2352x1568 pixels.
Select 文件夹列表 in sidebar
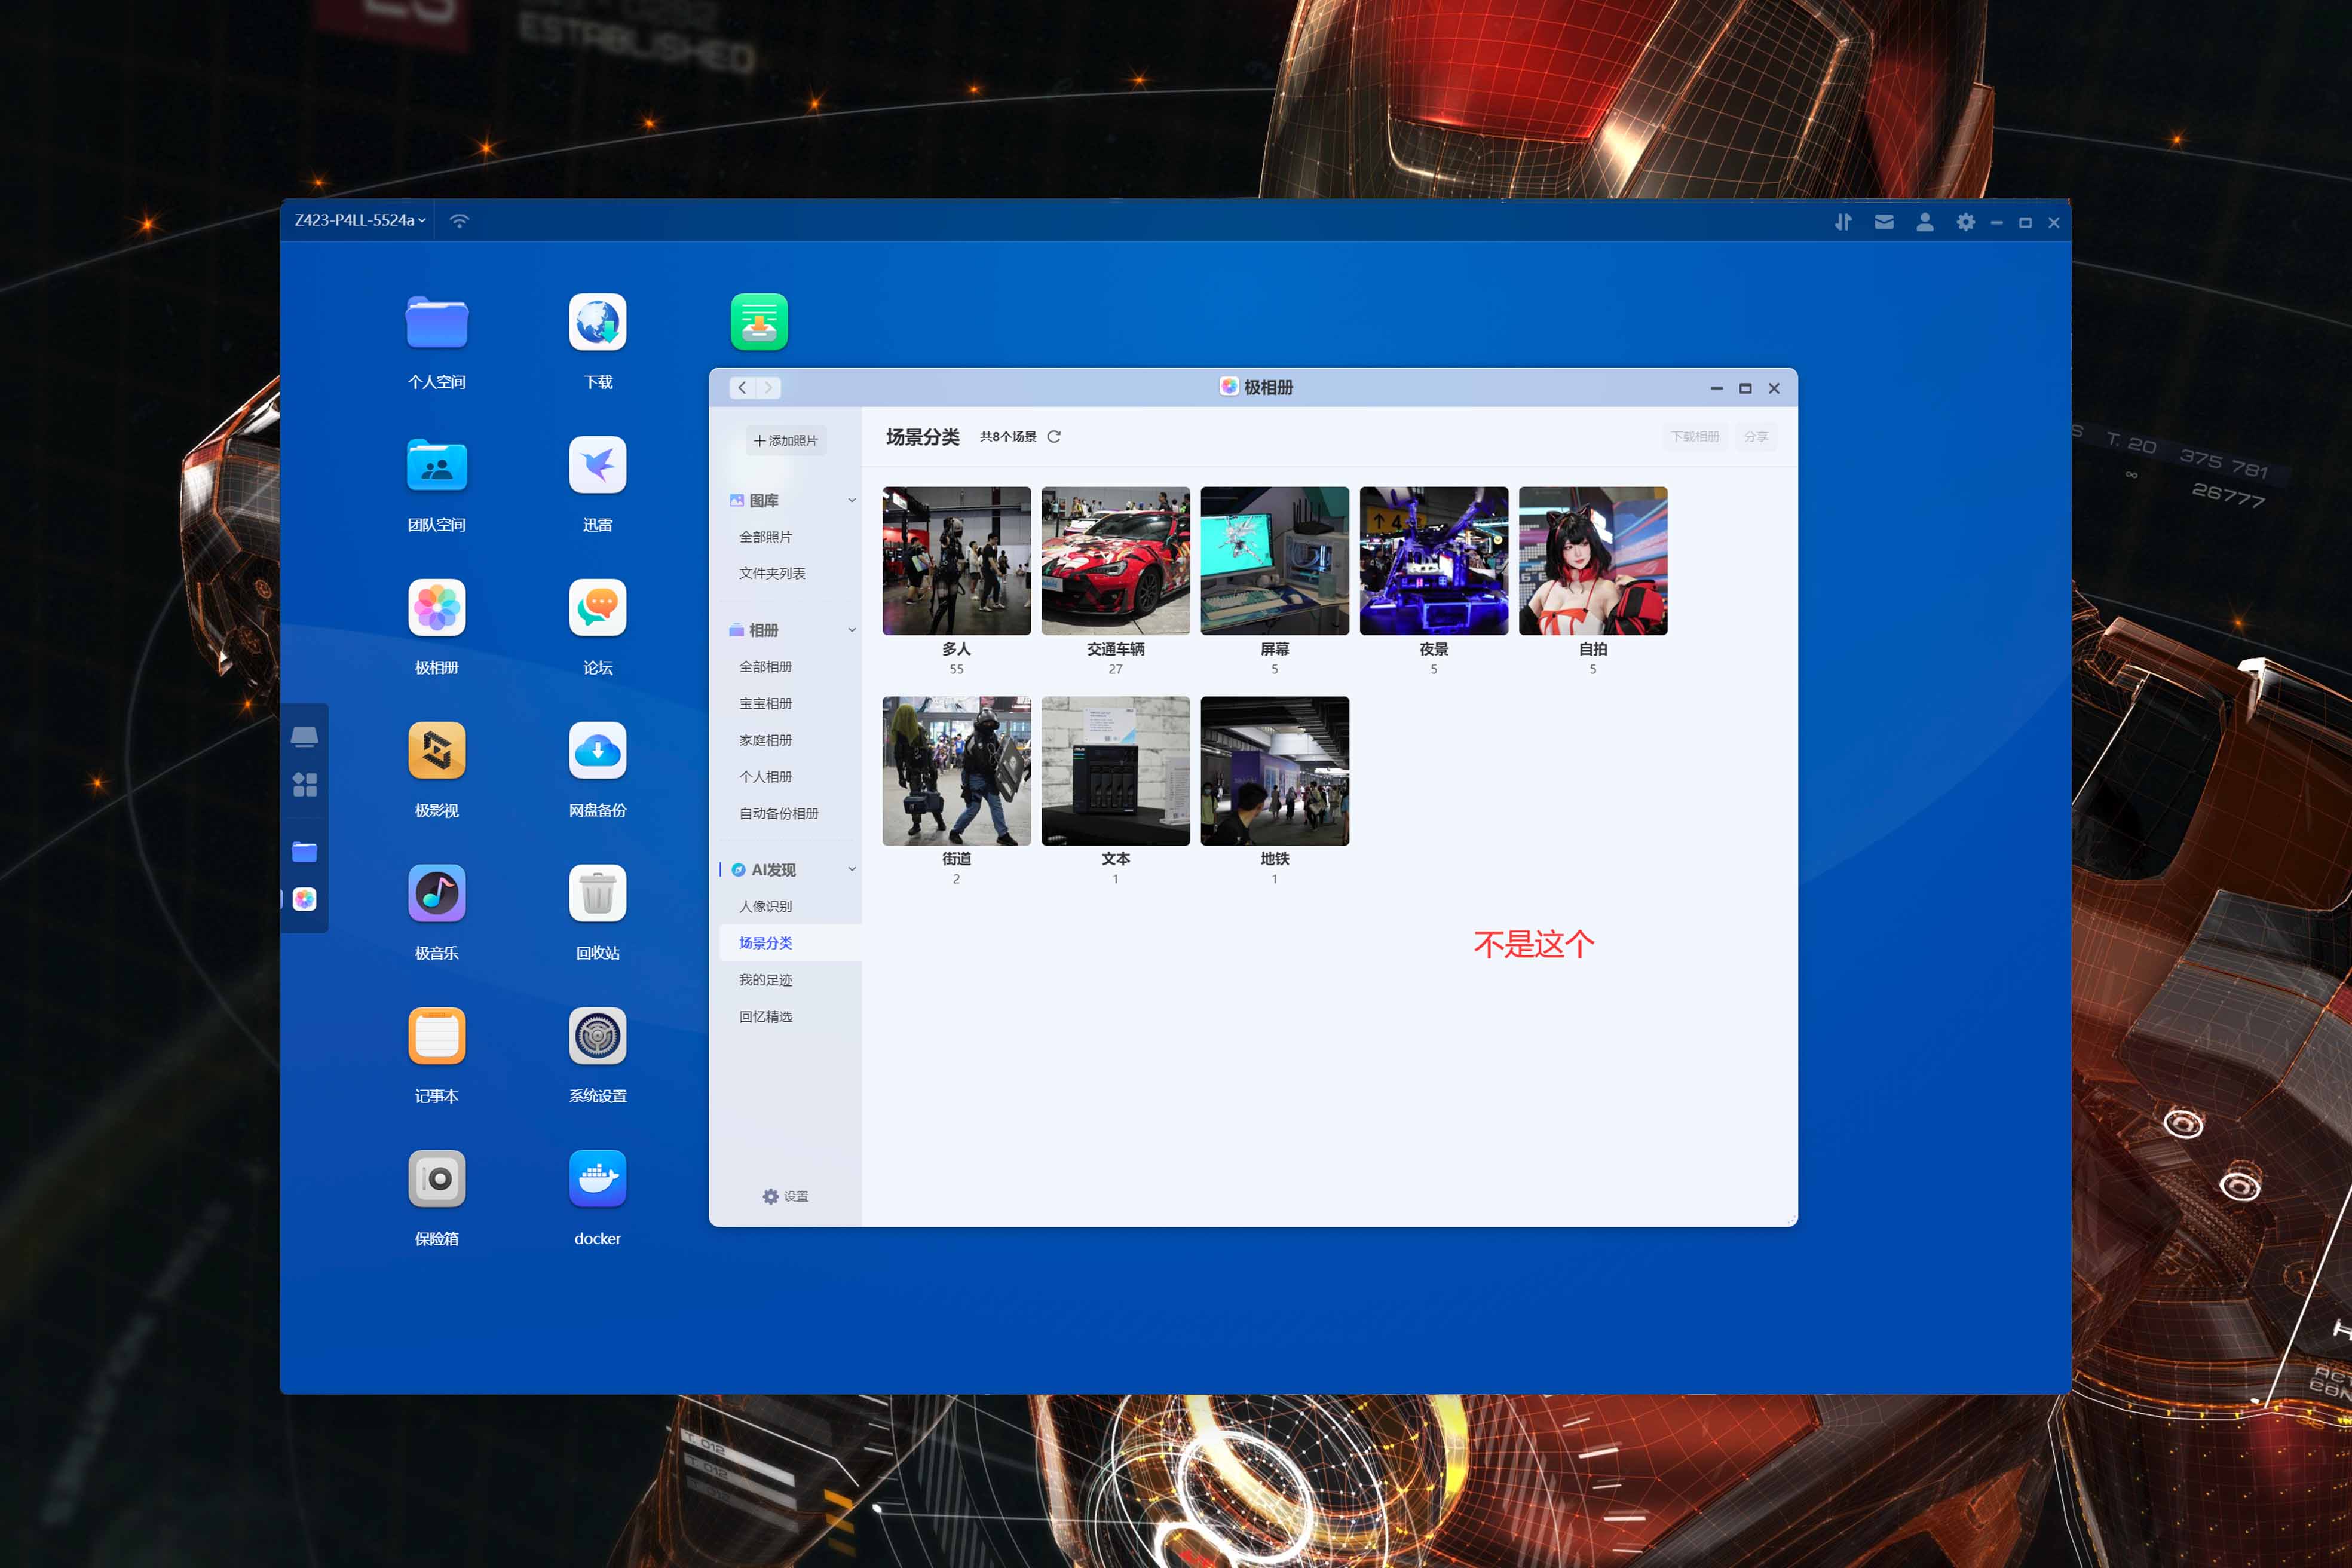point(772,574)
